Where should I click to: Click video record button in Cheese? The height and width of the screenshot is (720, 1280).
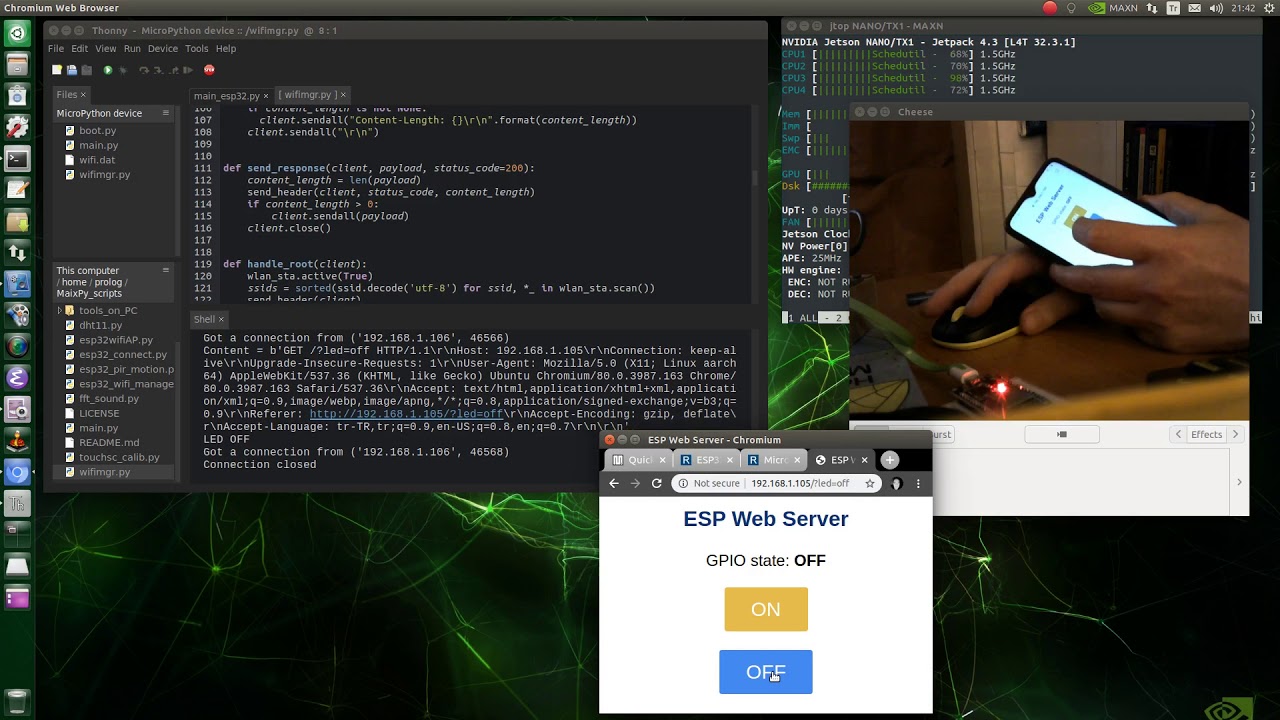pos(1062,434)
